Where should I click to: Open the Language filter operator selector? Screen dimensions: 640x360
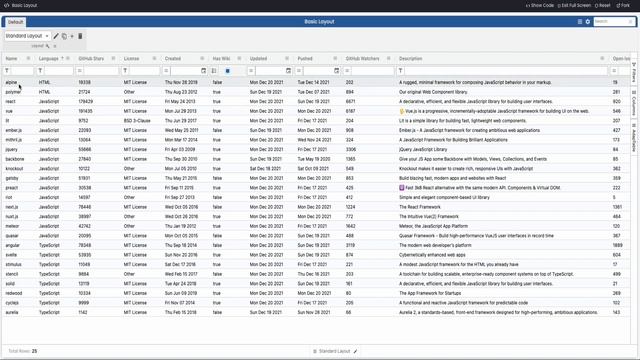point(40,71)
